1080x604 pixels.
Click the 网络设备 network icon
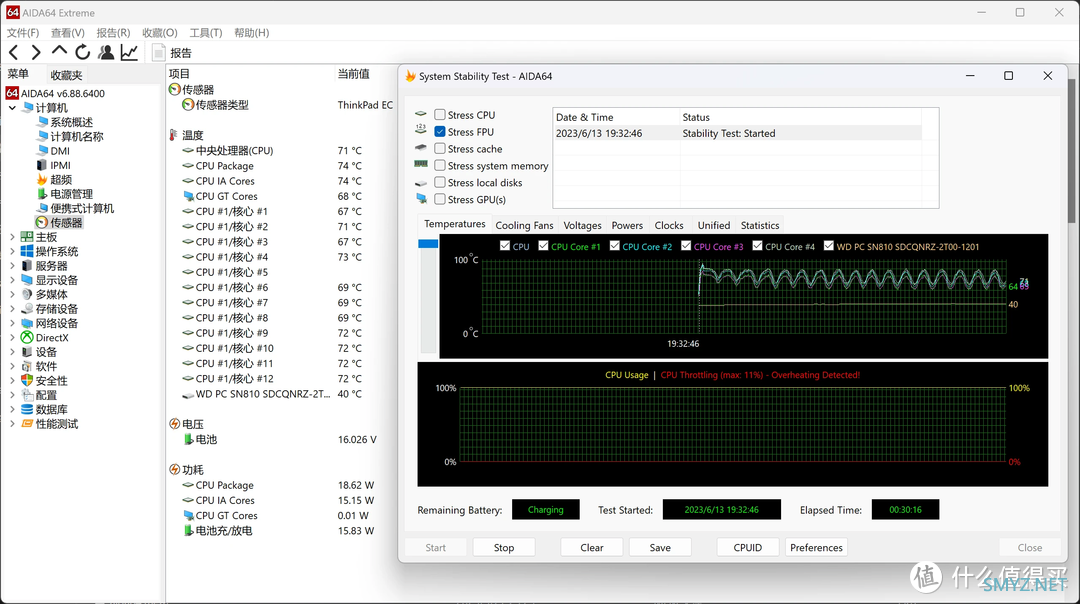point(27,323)
